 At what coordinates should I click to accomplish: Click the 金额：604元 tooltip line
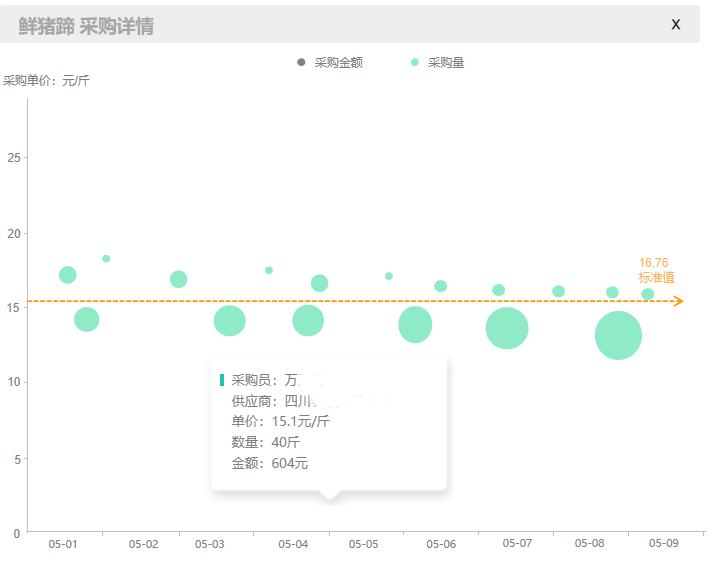pyautogui.click(x=269, y=463)
